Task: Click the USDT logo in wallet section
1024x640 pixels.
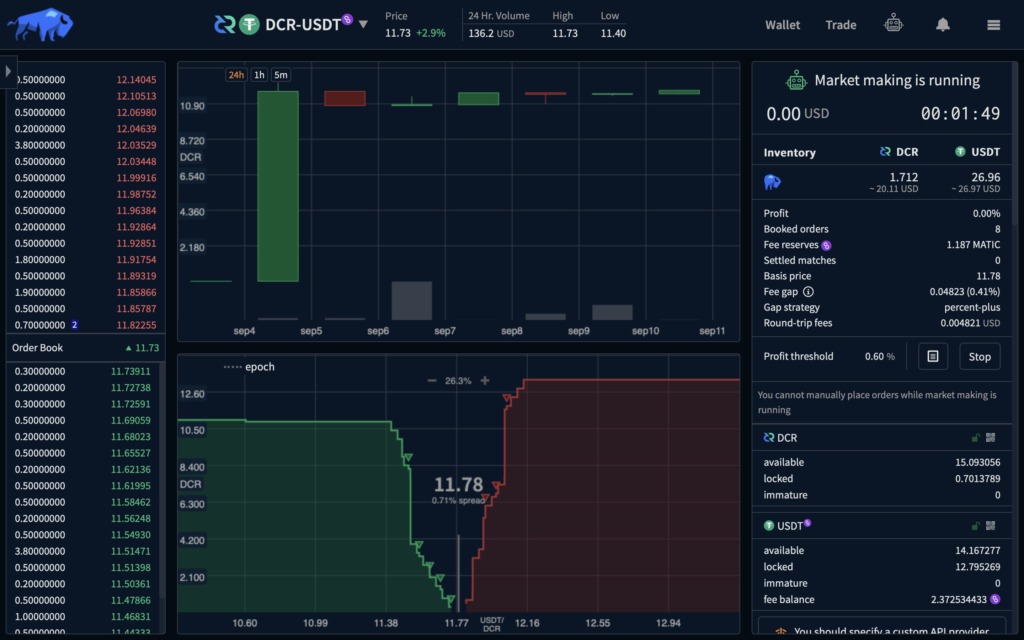Action: pos(769,526)
